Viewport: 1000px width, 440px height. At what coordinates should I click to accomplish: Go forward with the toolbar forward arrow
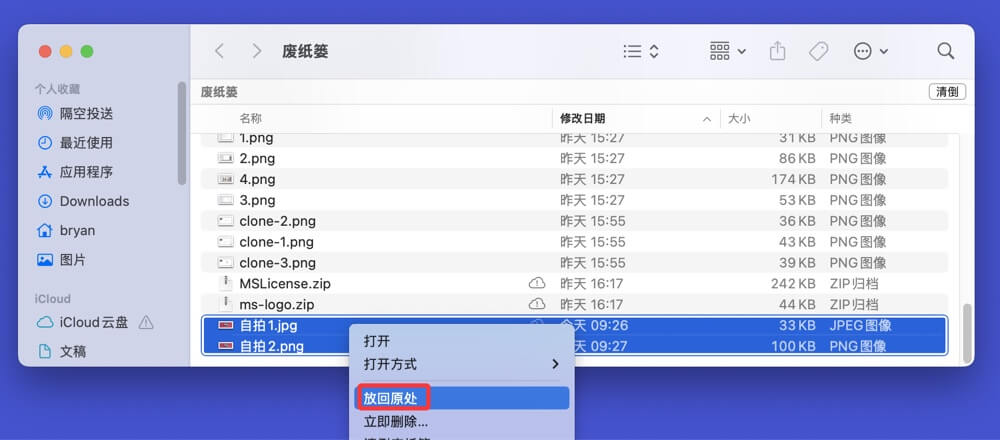tap(257, 52)
